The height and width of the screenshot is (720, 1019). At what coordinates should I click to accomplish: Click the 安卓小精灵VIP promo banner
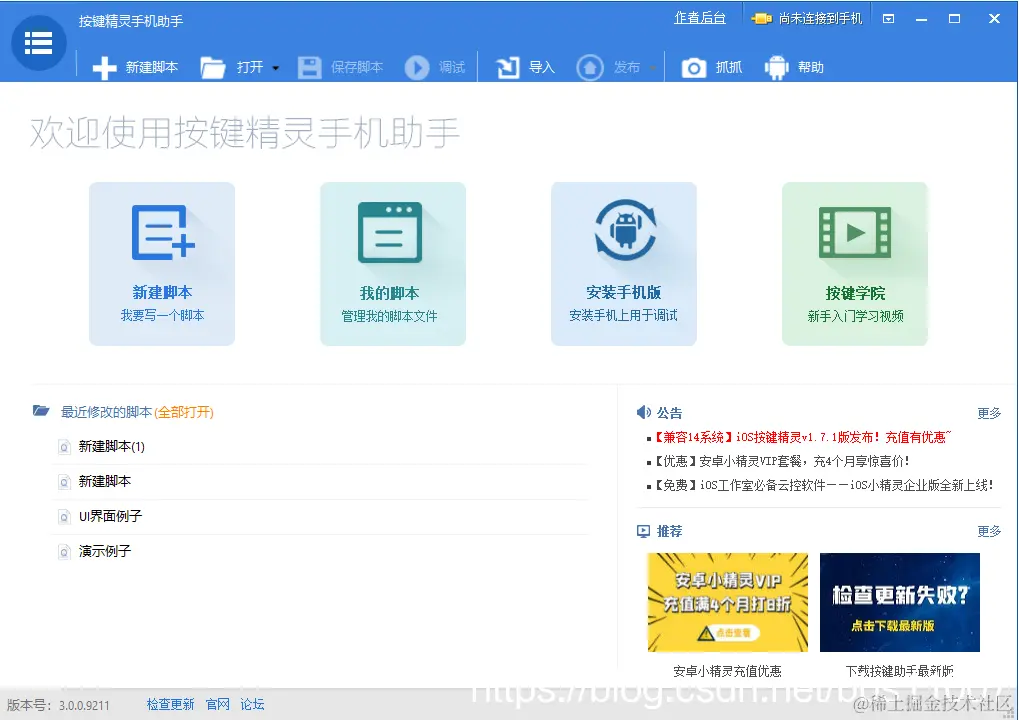pos(727,601)
